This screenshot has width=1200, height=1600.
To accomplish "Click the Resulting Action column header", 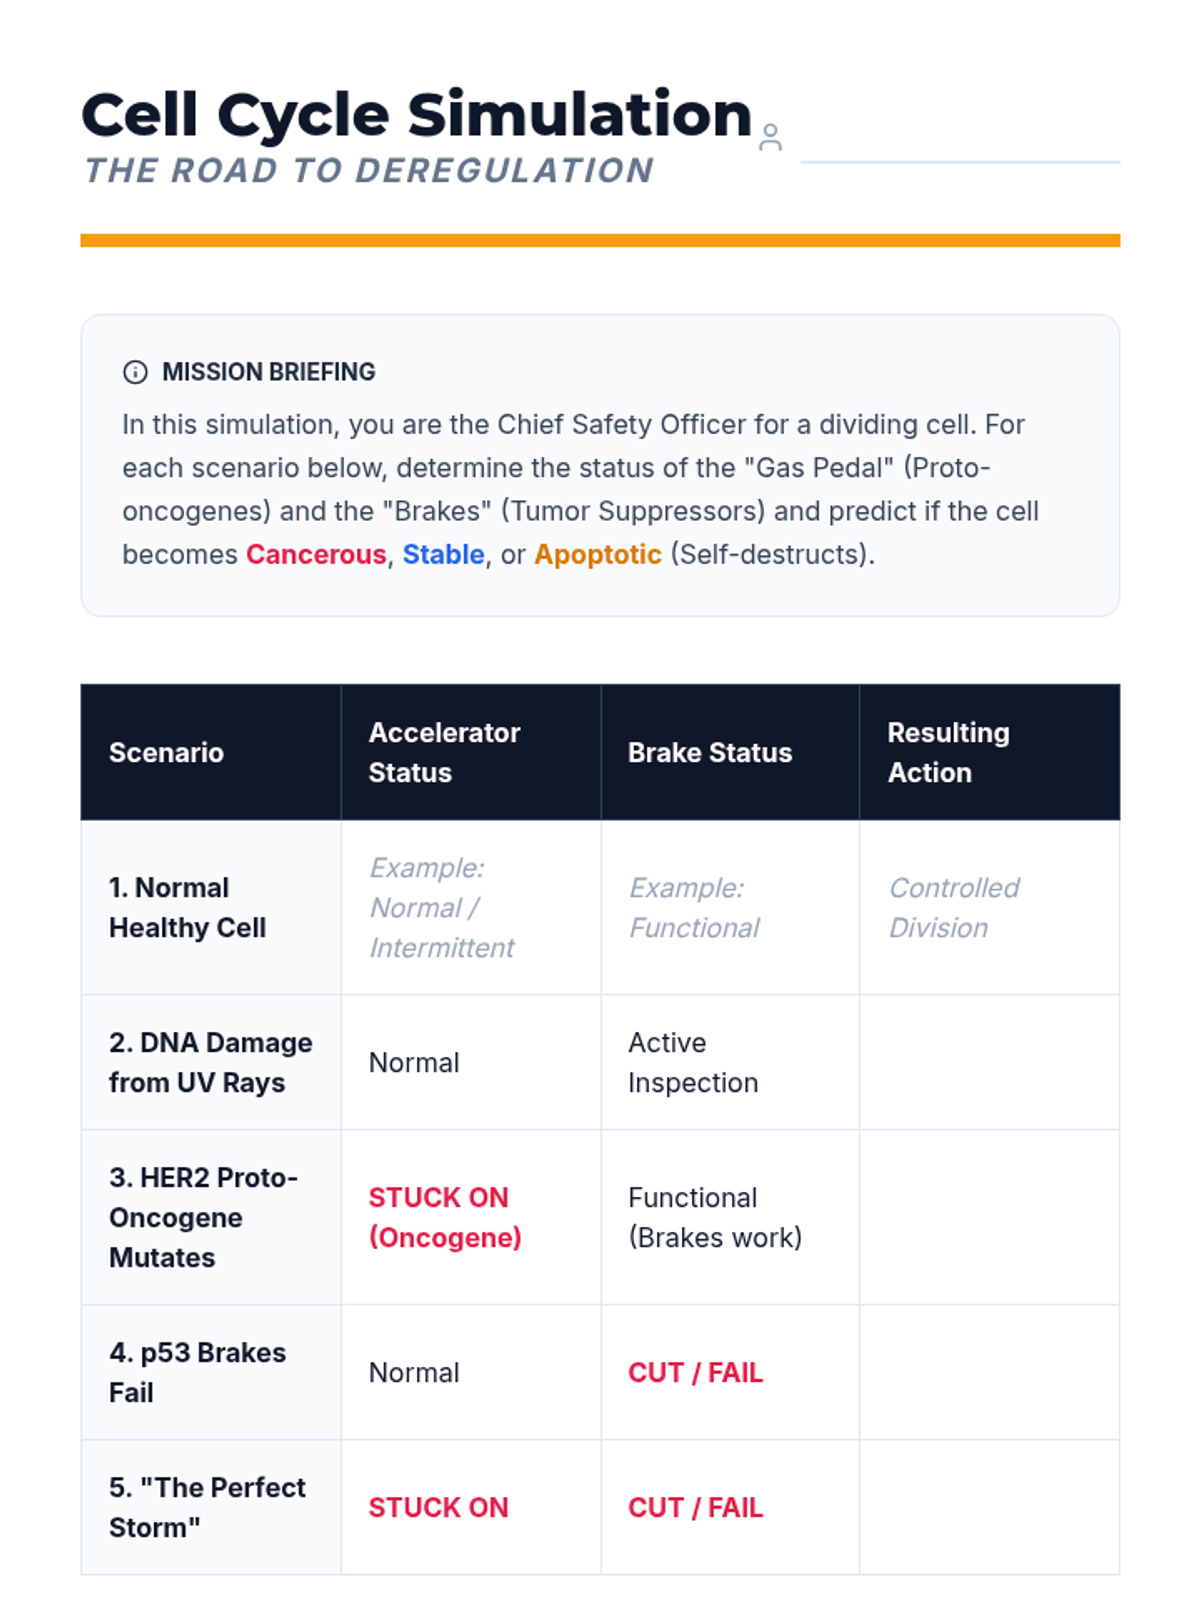I will (948, 752).
